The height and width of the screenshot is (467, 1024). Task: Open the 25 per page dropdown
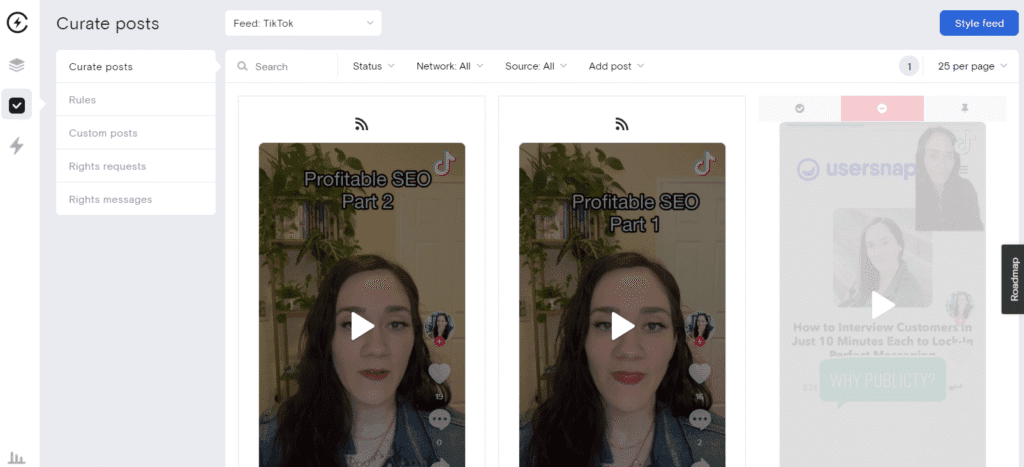click(x=972, y=66)
